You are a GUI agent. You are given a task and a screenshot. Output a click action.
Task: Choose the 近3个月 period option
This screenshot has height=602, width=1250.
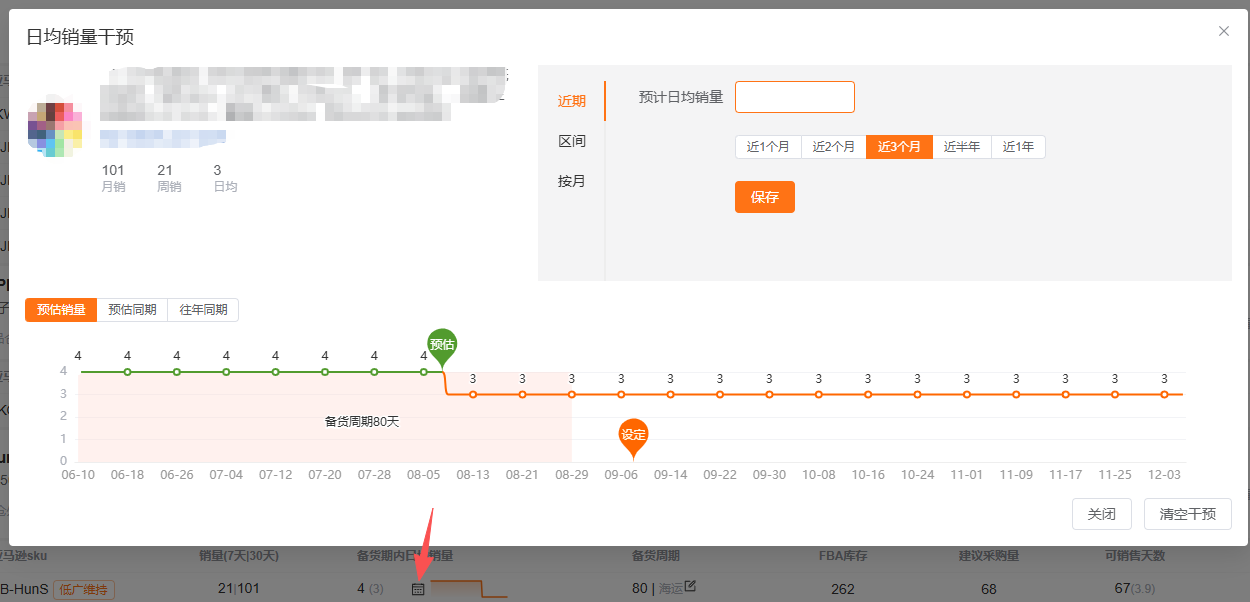899,147
